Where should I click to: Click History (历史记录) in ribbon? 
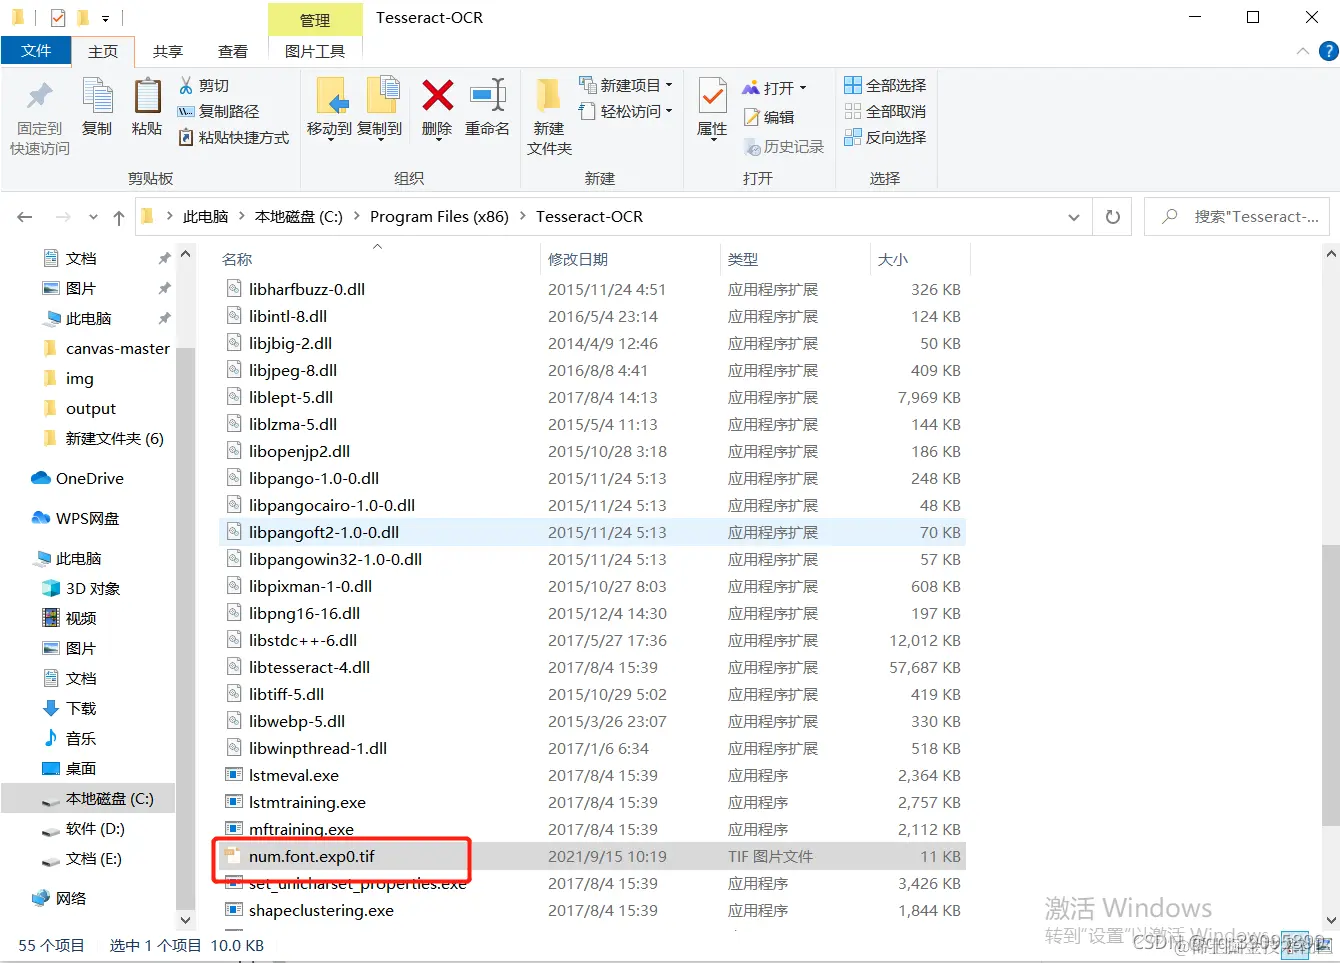(784, 147)
